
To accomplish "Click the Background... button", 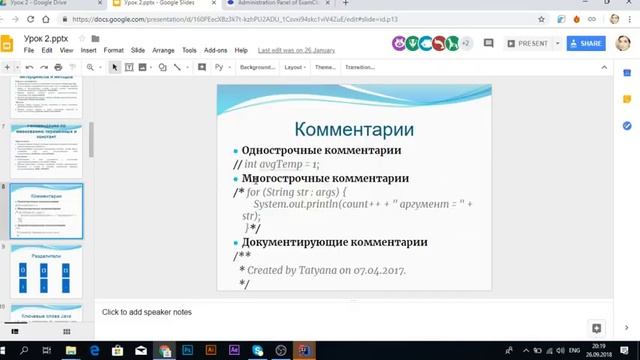I will point(257,67).
